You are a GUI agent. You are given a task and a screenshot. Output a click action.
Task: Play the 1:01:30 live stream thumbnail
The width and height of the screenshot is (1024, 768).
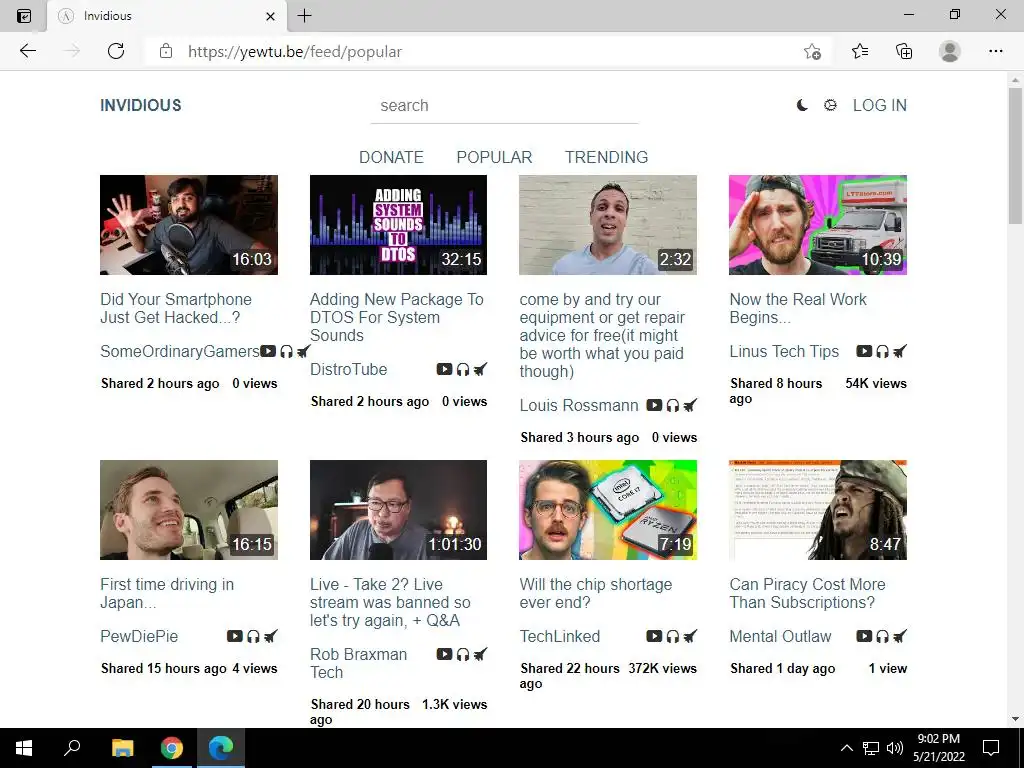click(398, 509)
